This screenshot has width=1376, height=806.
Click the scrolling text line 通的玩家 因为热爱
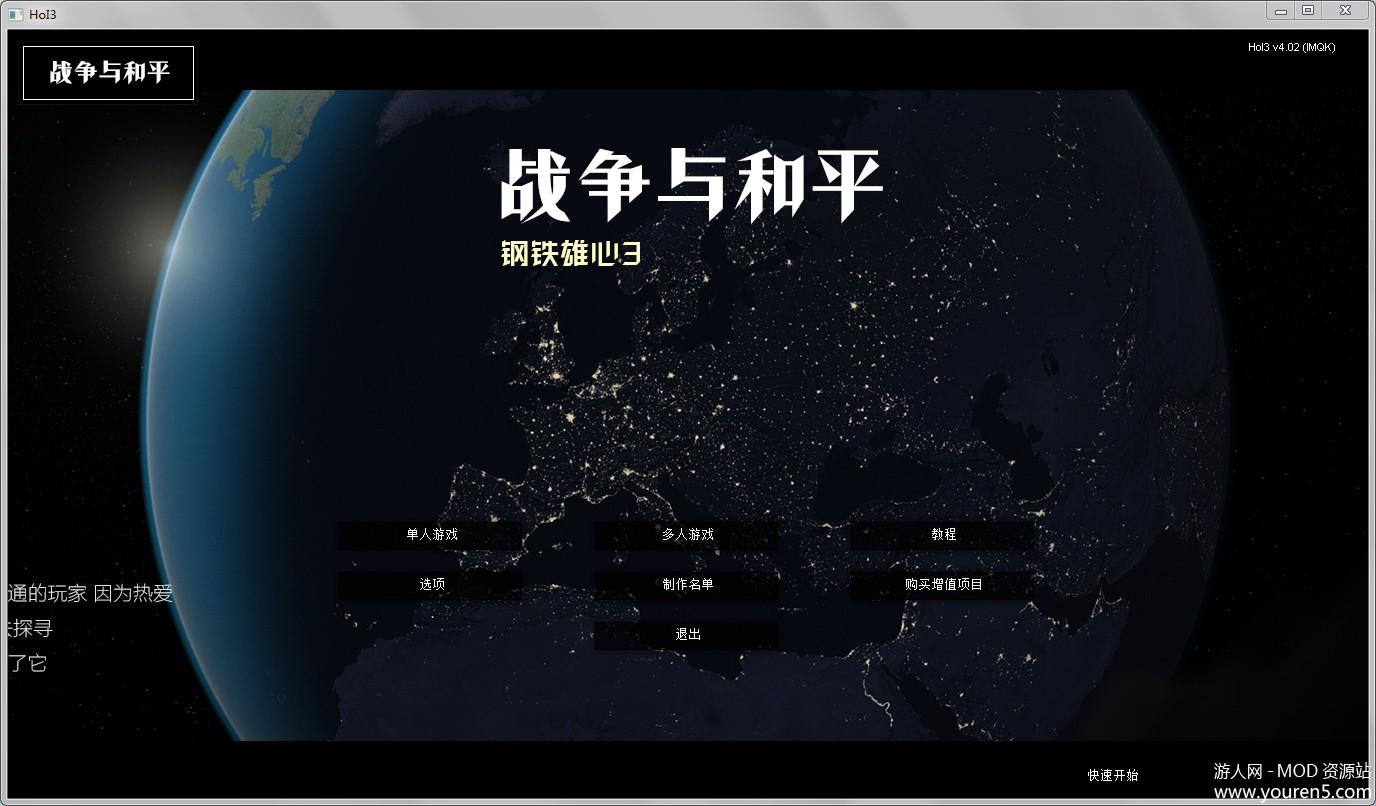[90, 594]
